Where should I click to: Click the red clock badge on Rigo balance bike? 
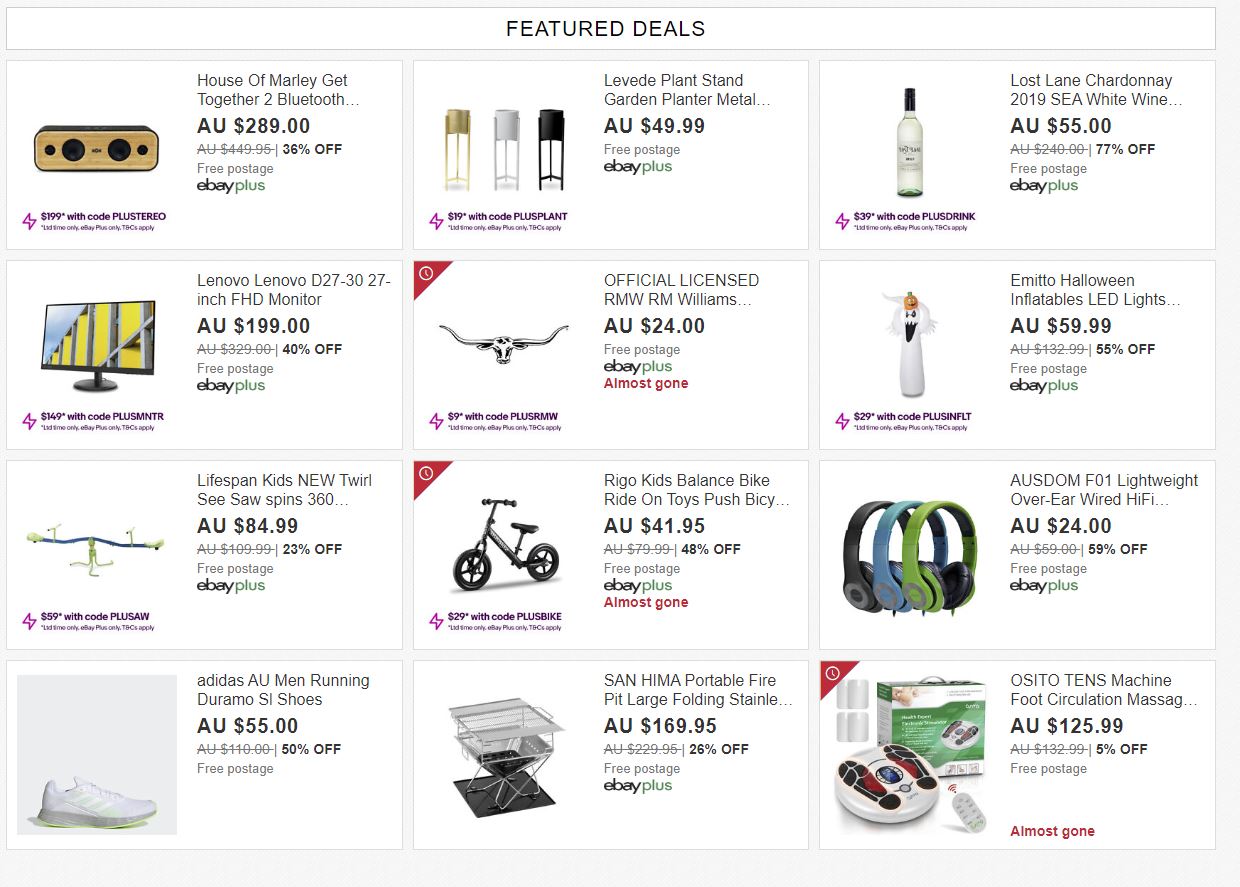pos(426,473)
